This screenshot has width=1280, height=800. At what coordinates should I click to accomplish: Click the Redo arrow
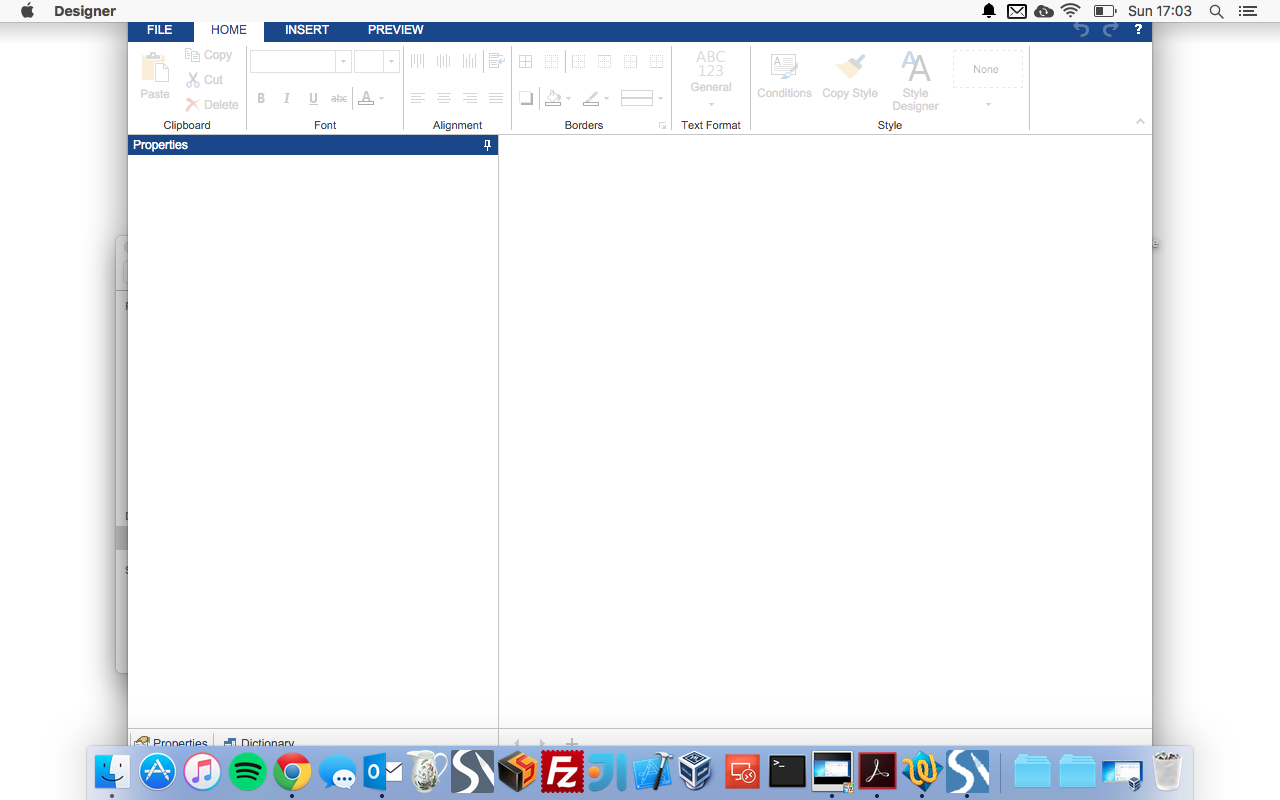click(x=1110, y=30)
